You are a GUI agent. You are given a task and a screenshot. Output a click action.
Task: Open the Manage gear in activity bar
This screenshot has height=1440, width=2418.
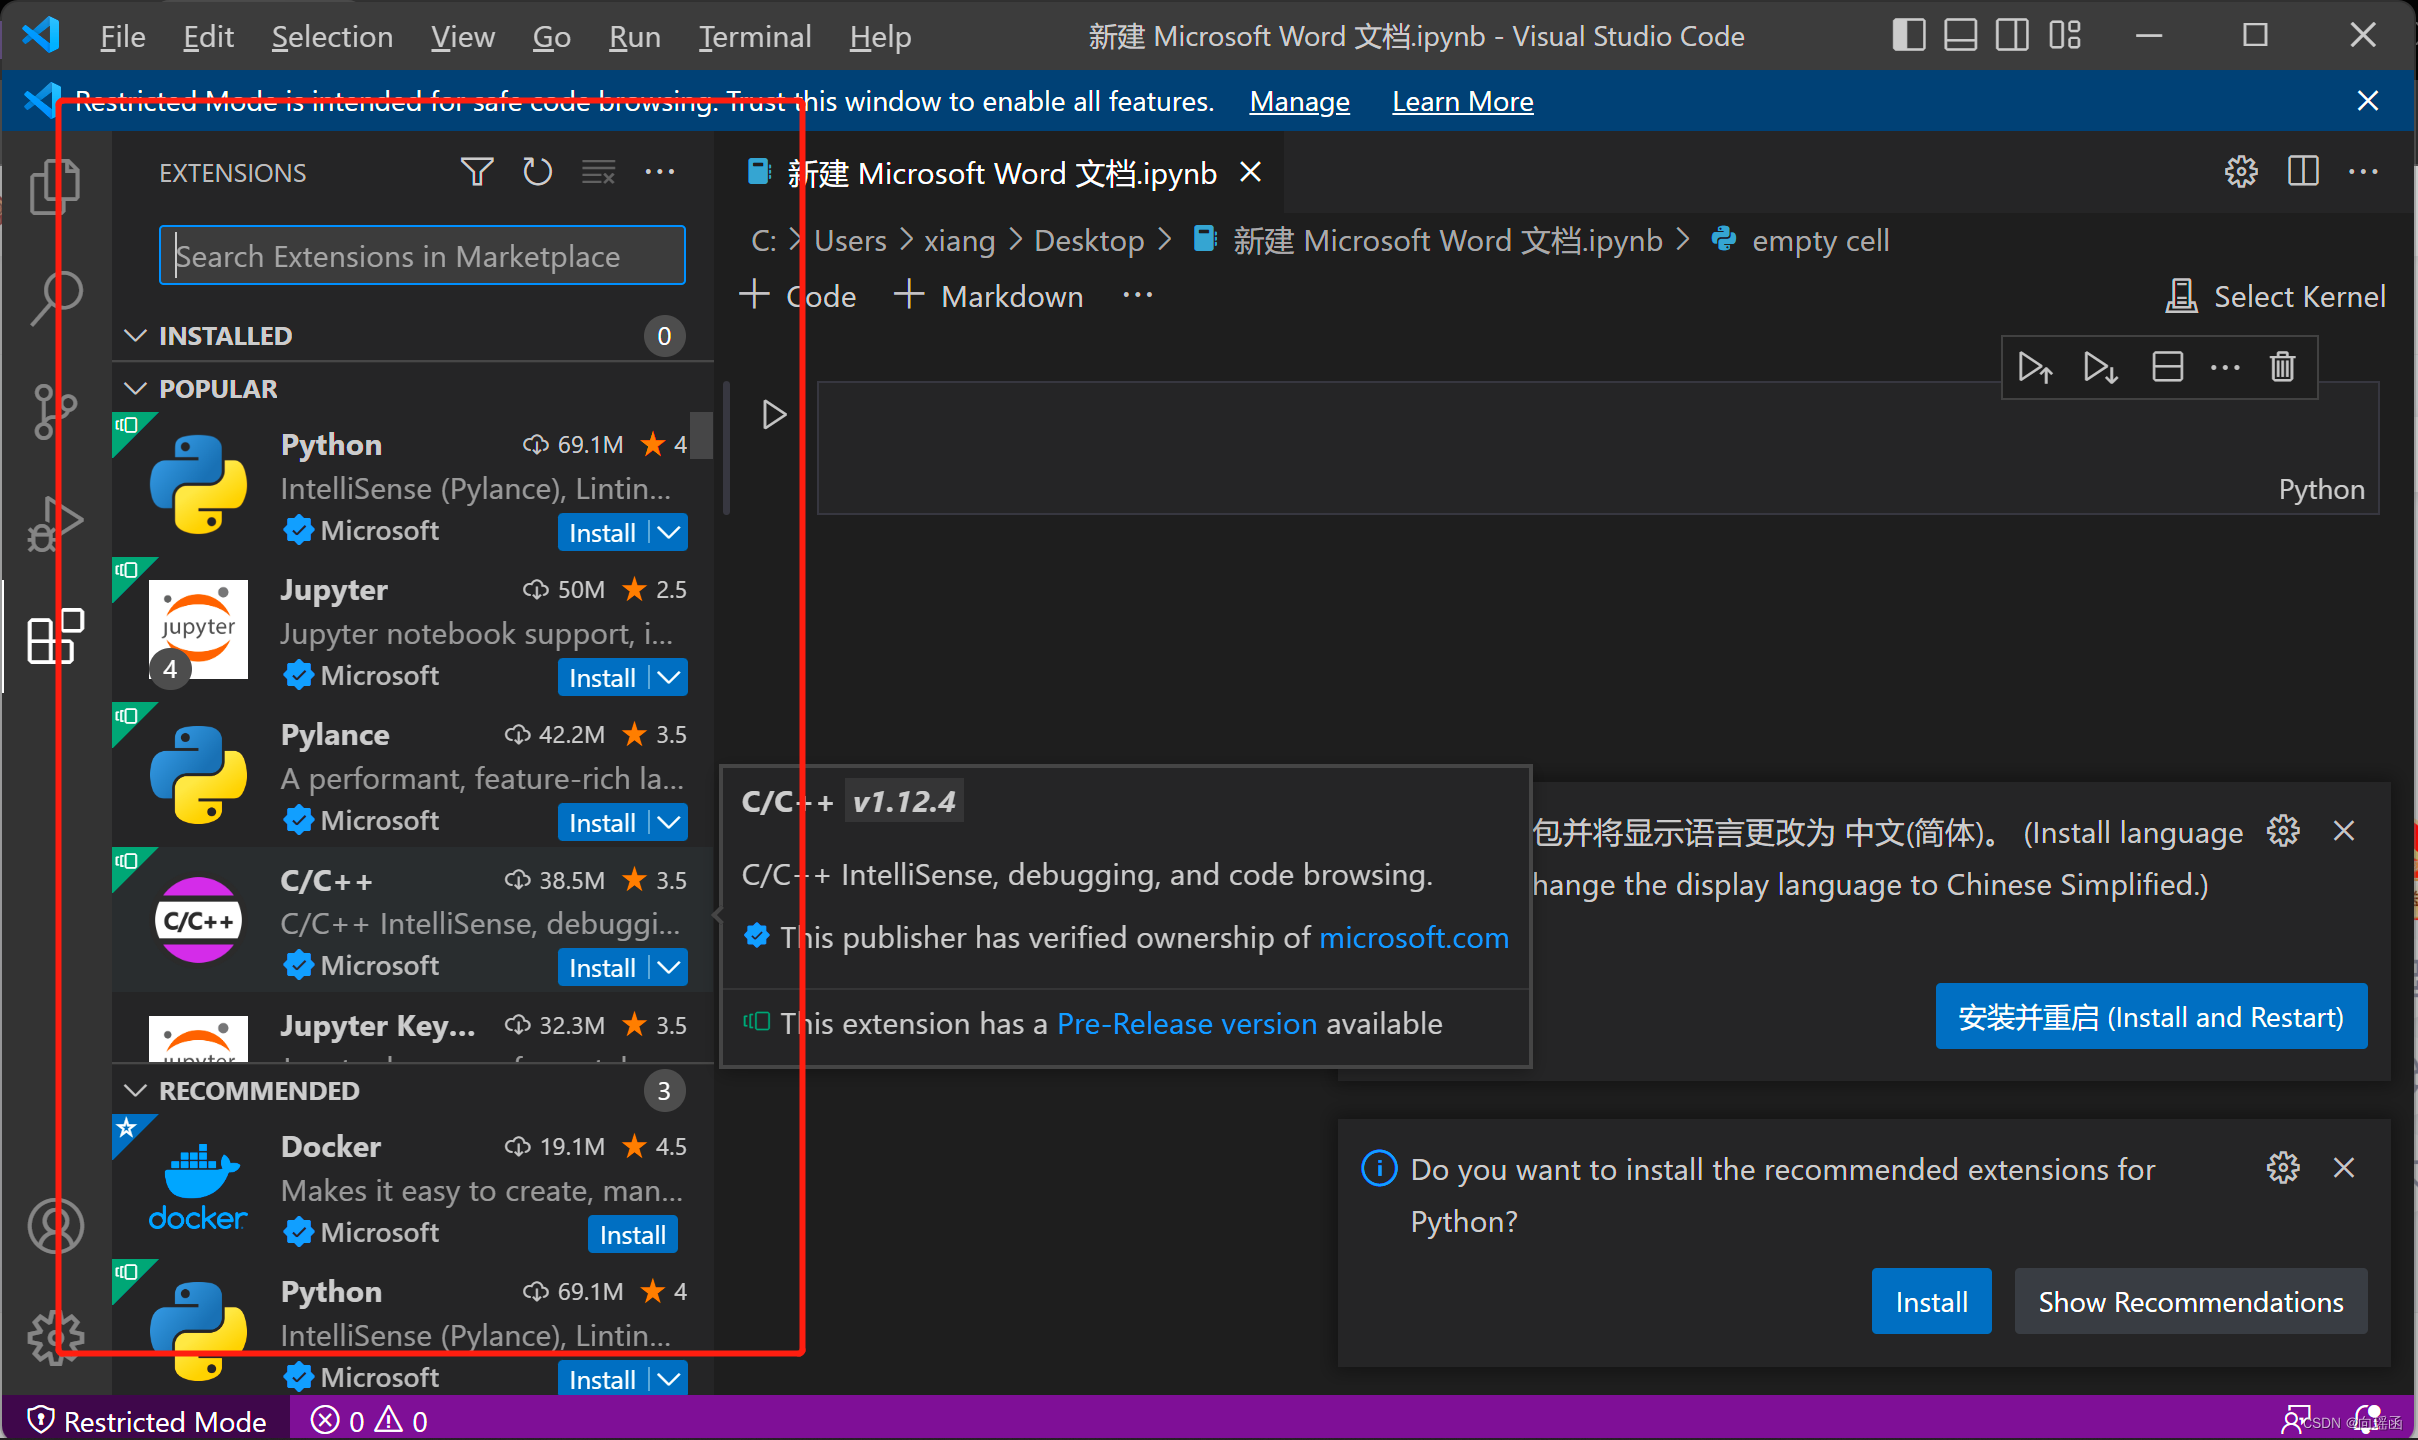click(x=55, y=1337)
